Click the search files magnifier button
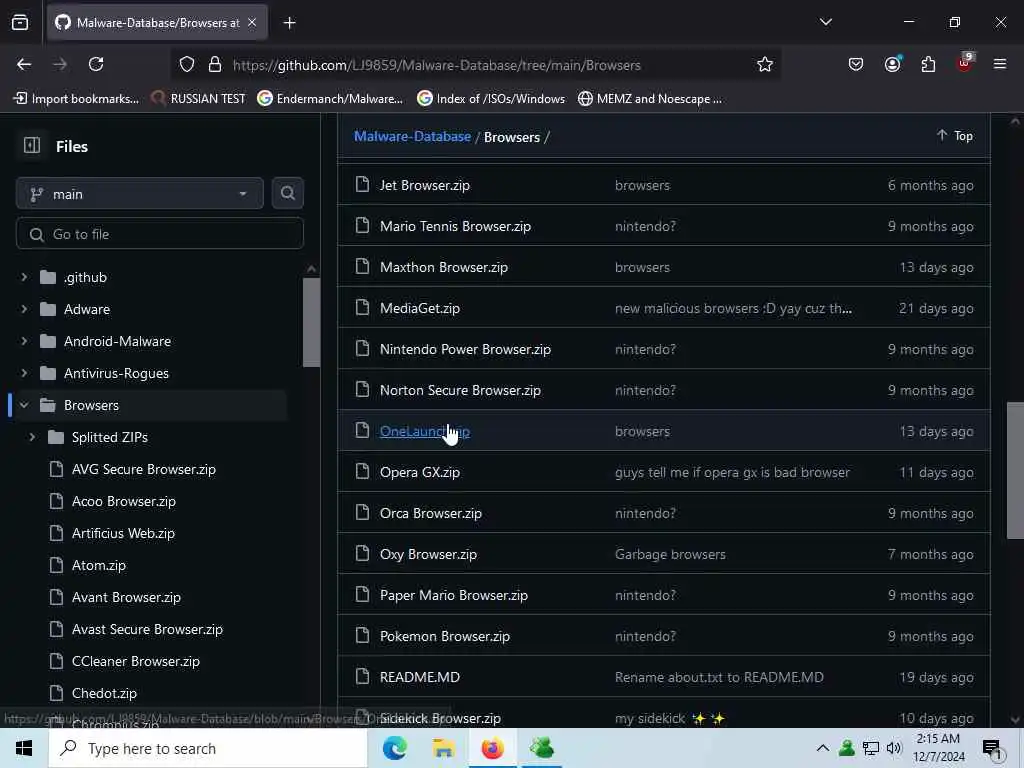Image resolution: width=1024 pixels, height=768 pixels. [x=287, y=193]
